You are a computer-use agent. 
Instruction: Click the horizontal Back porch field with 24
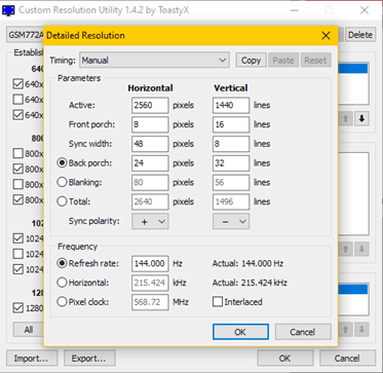[x=150, y=163]
